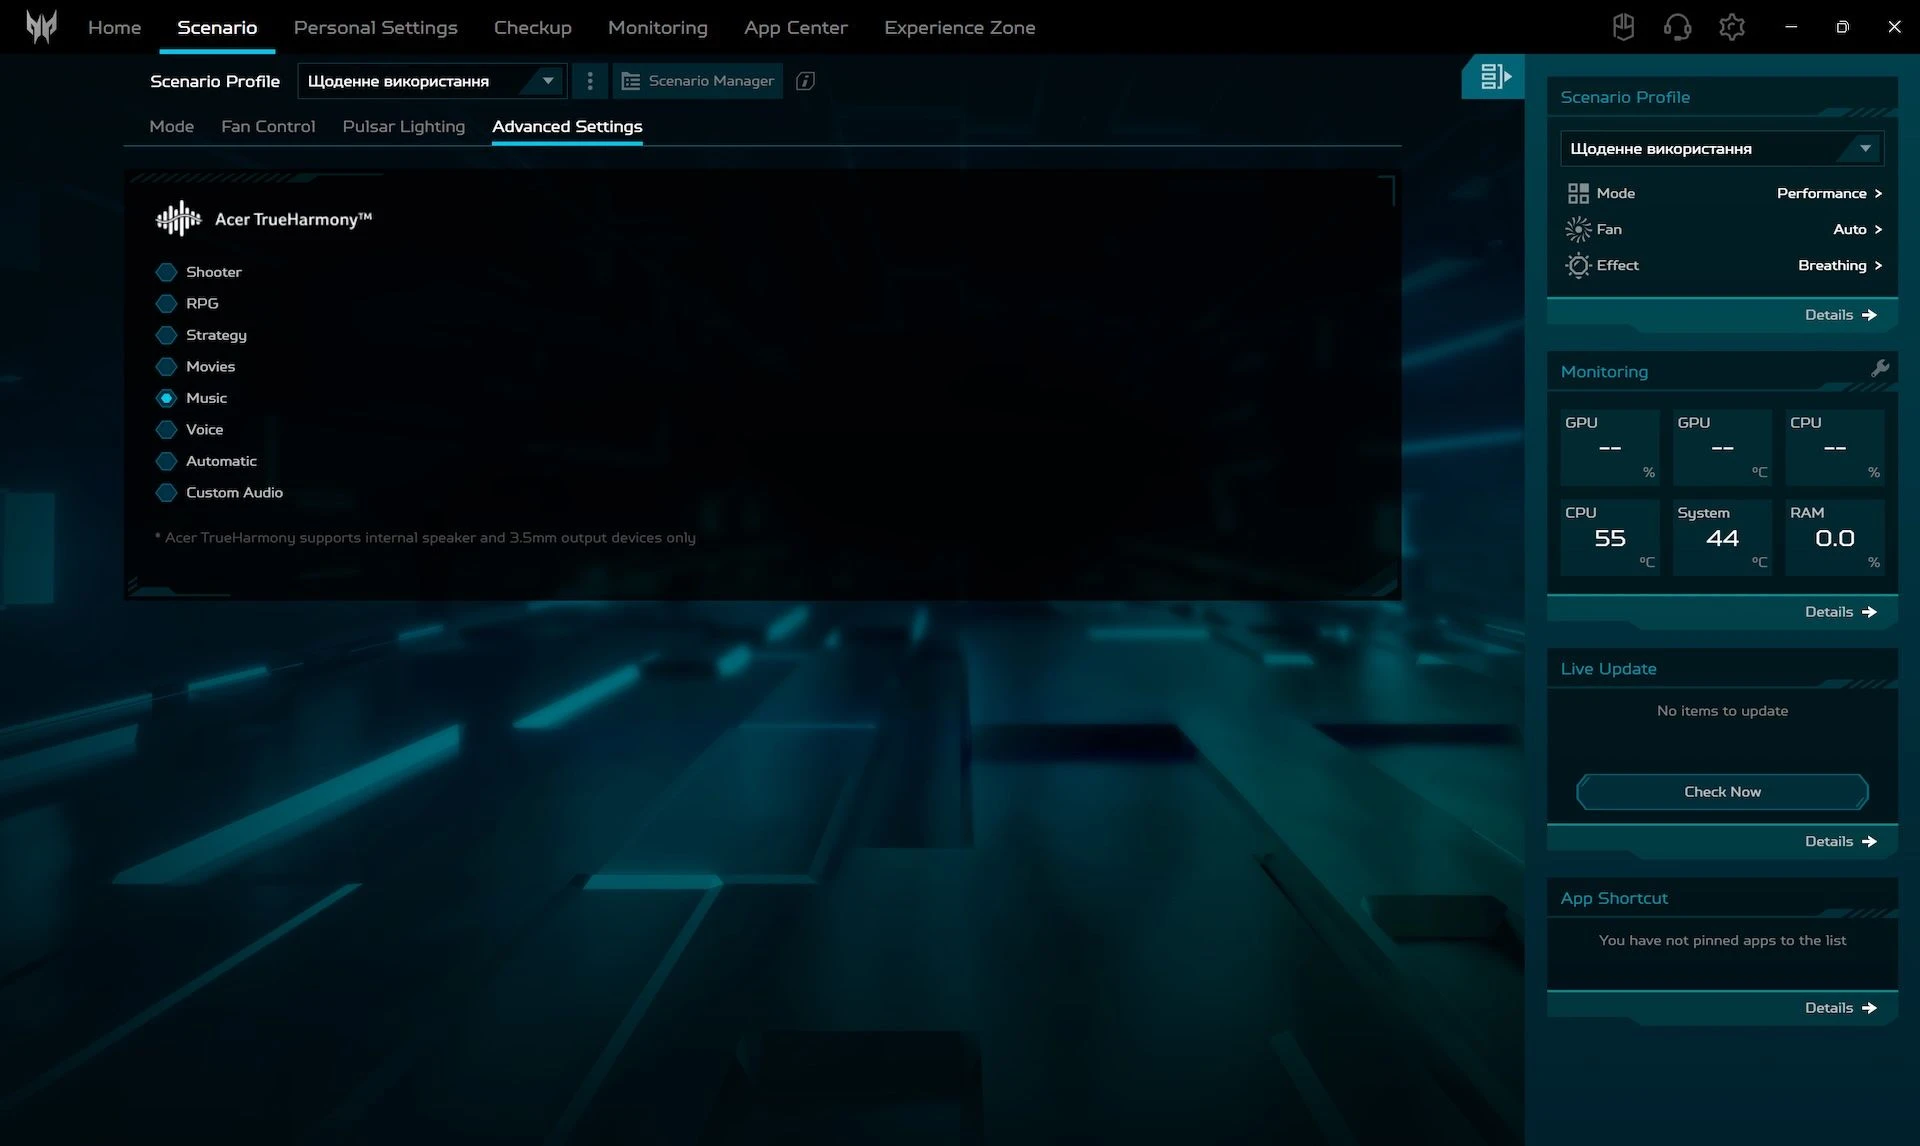The image size is (1920, 1146).
Task: Click the GPU percent usage tile
Action: pos(1609,446)
